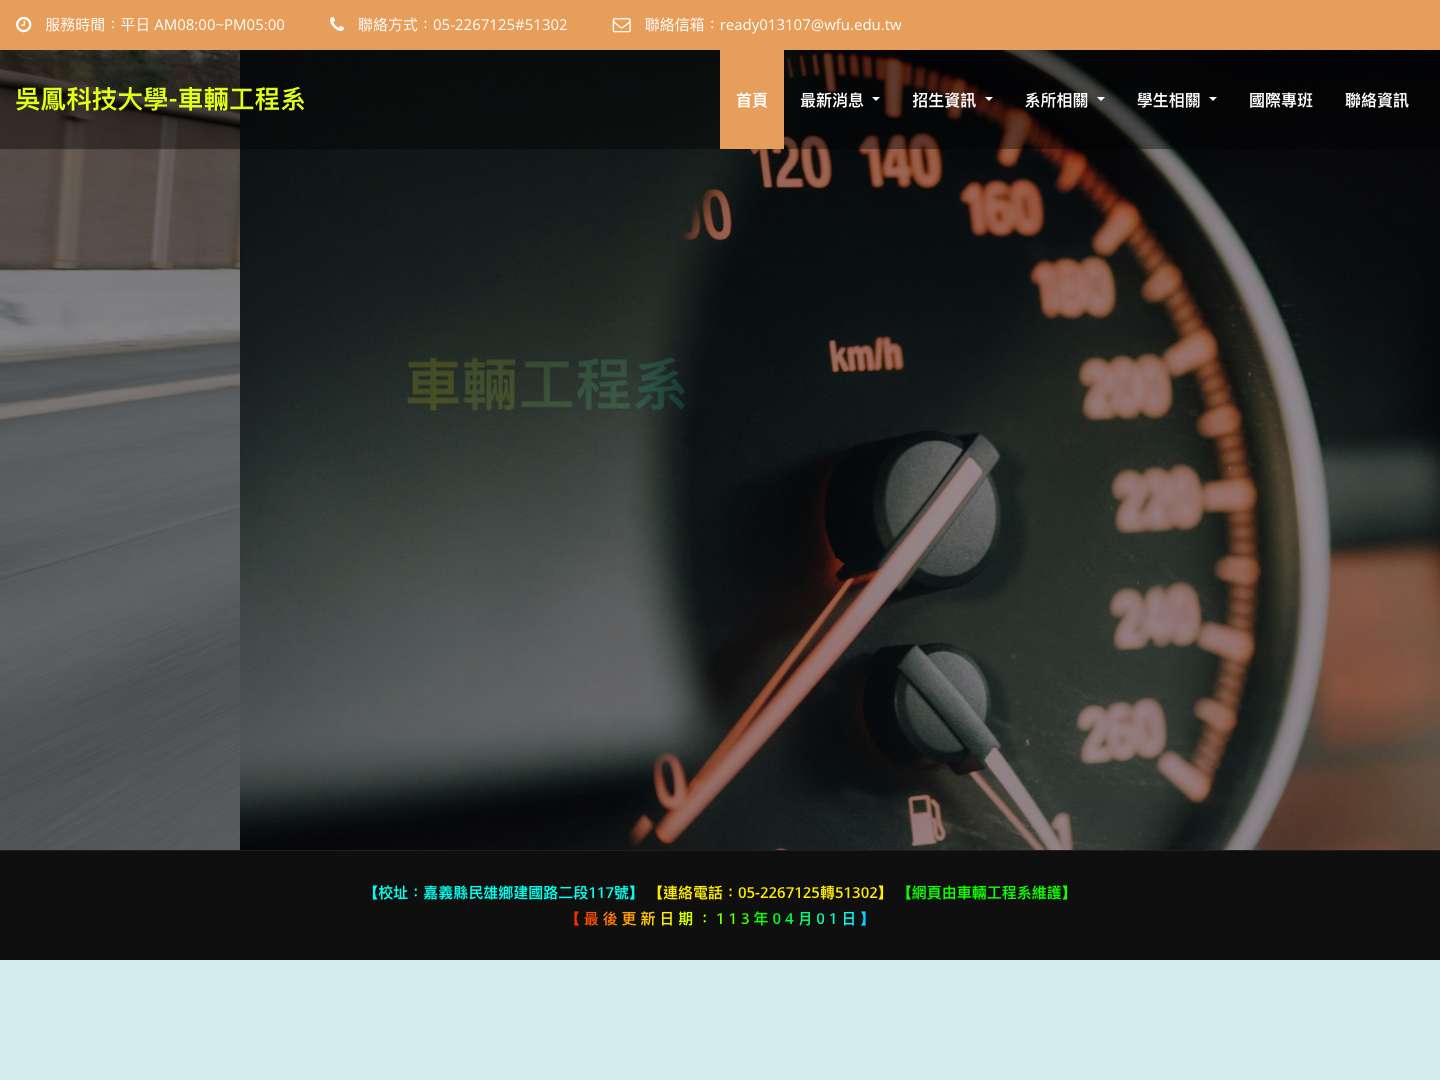Open the 國際專班 page
1440x1080 pixels.
point(1281,99)
